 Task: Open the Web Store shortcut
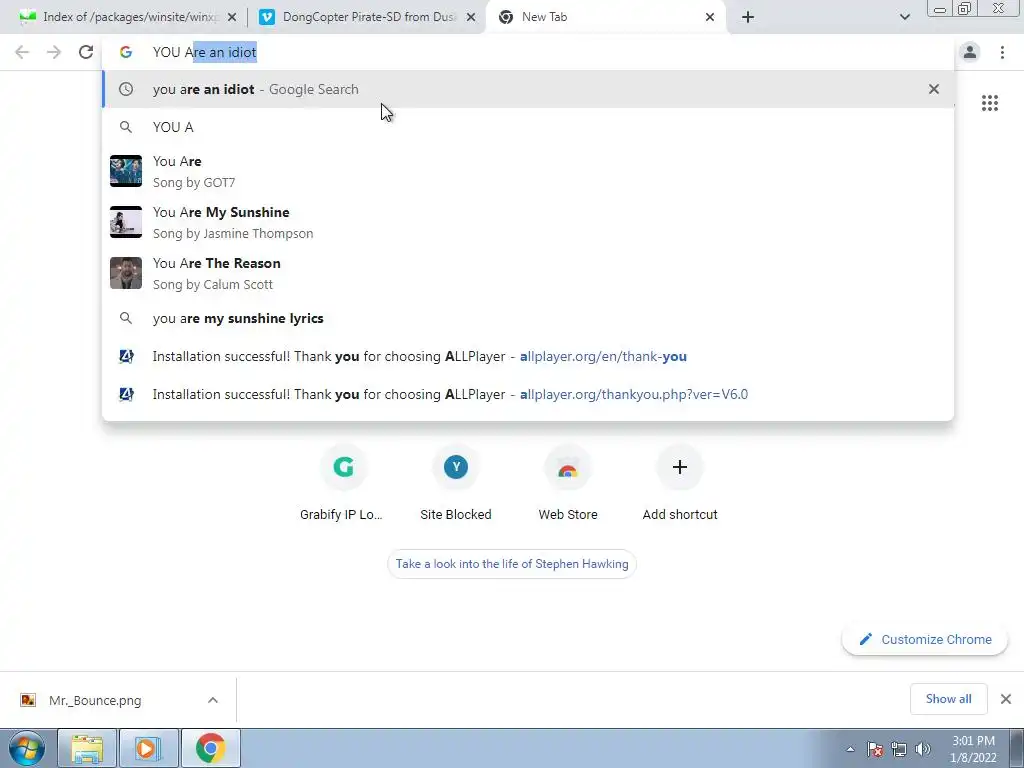(x=568, y=482)
